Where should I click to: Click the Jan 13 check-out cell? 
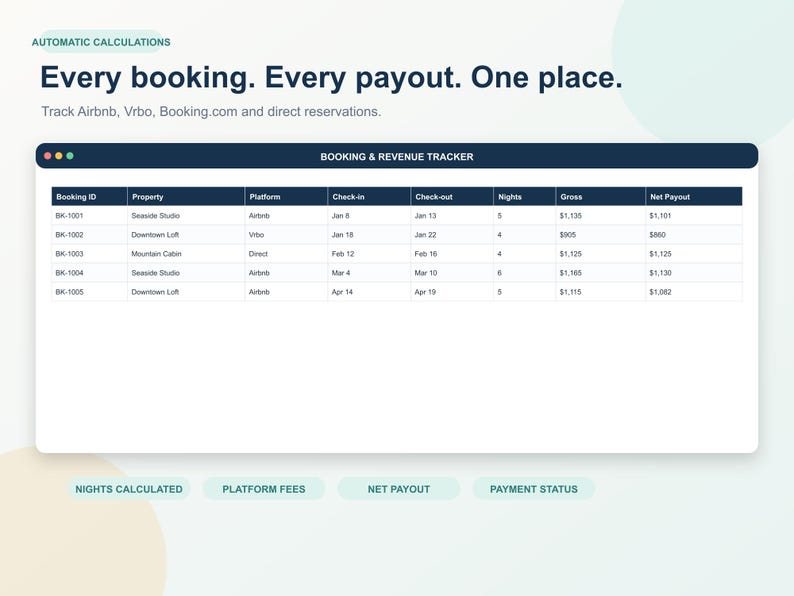pyautogui.click(x=452, y=216)
